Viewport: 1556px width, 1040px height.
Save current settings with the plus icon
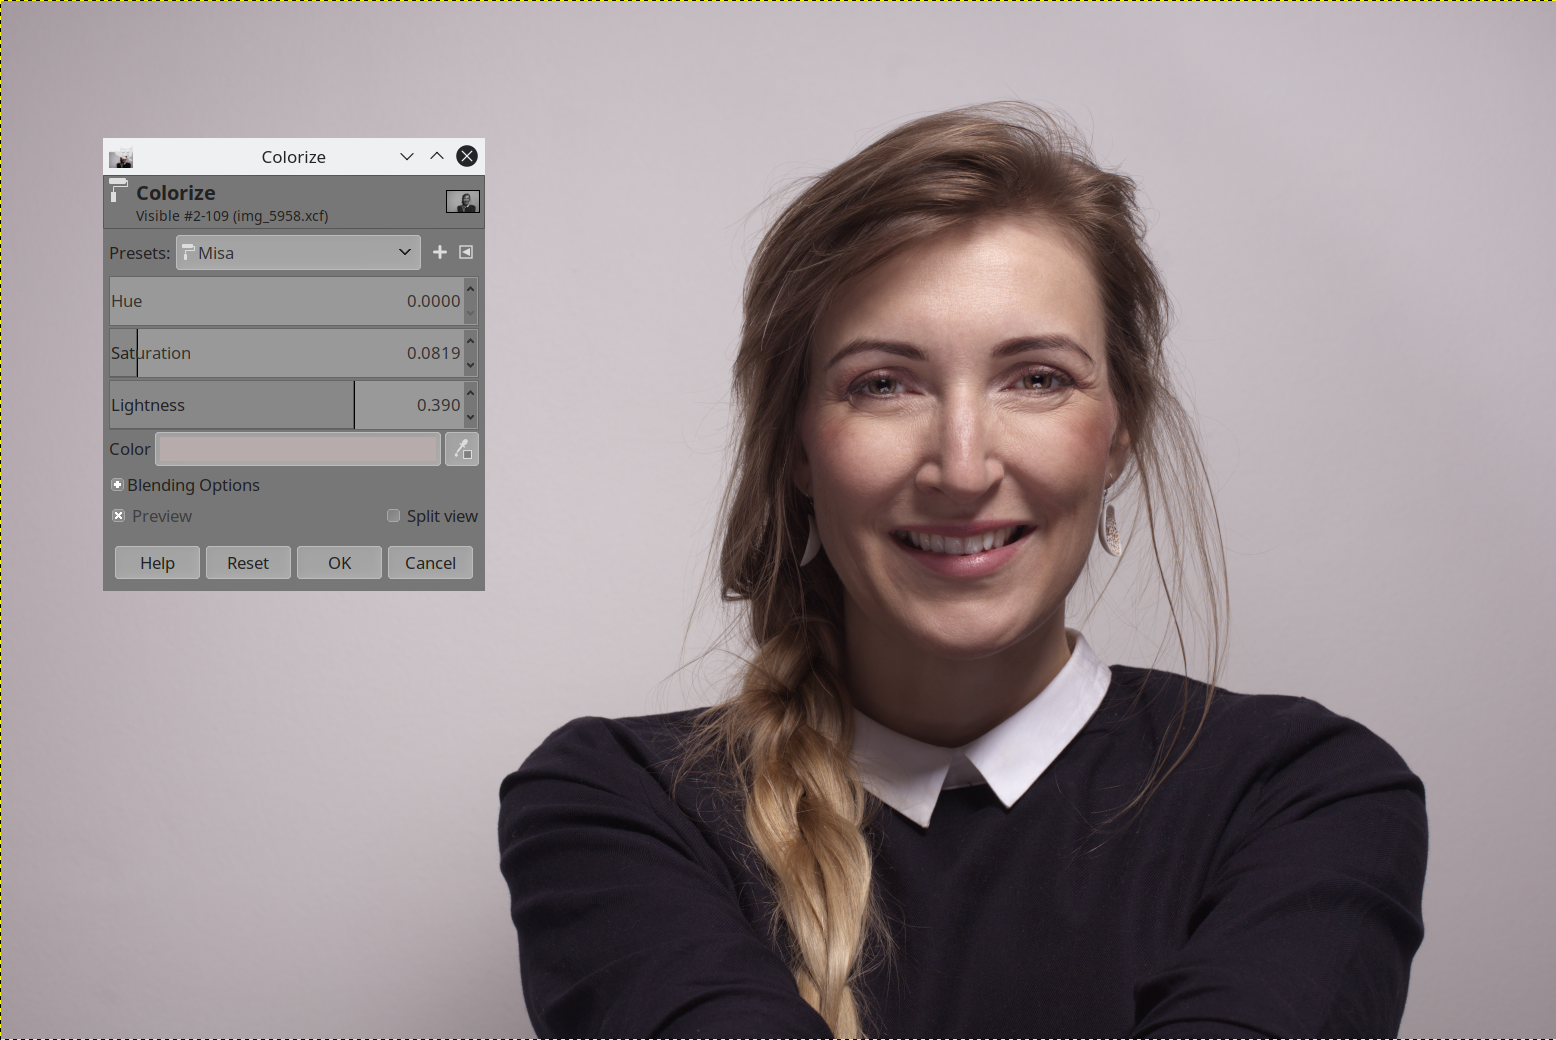[440, 252]
